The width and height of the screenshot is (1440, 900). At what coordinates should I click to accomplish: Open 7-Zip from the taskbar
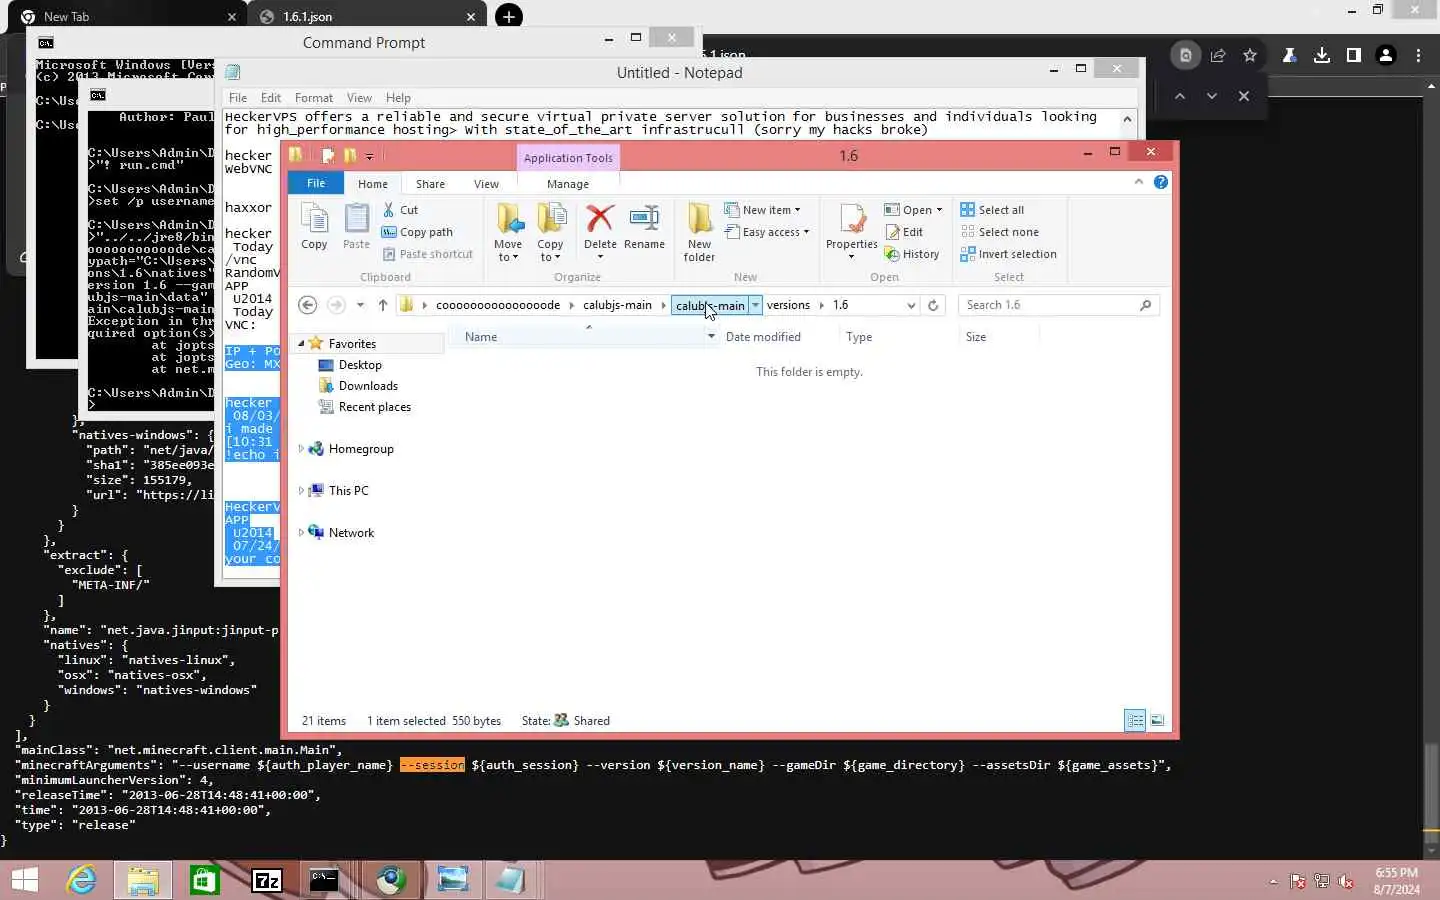pyautogui.click(x=267, y=880)
